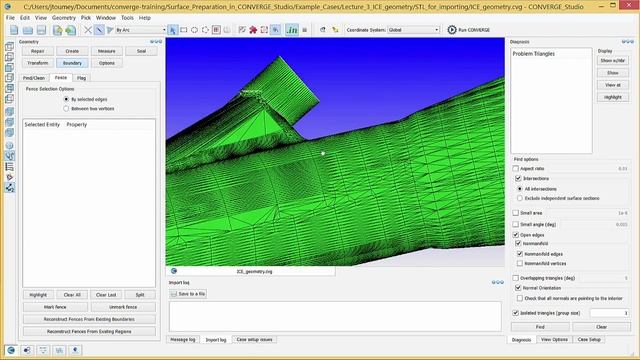Click the Mark fence button

click(x=55, y=307)
